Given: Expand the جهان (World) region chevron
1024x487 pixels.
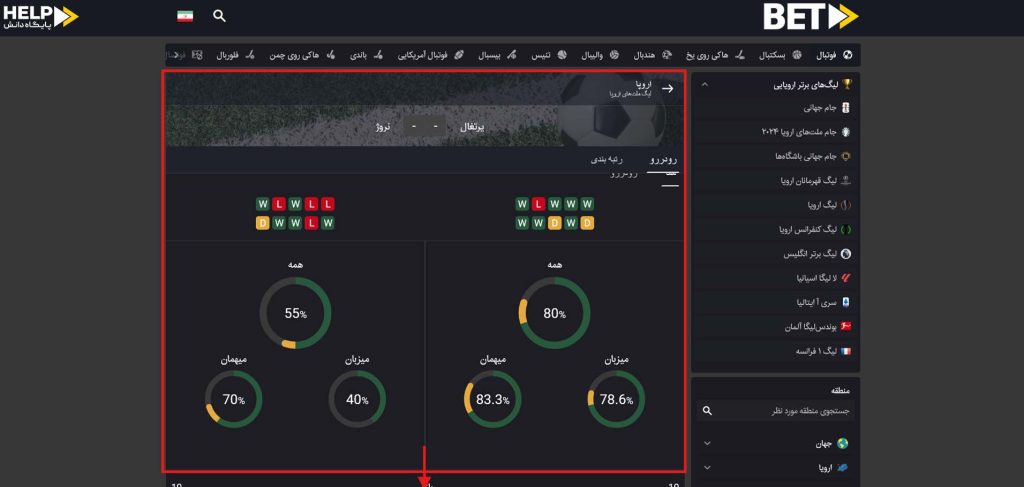Looking at the screenshot, I should tap(707, 444).
